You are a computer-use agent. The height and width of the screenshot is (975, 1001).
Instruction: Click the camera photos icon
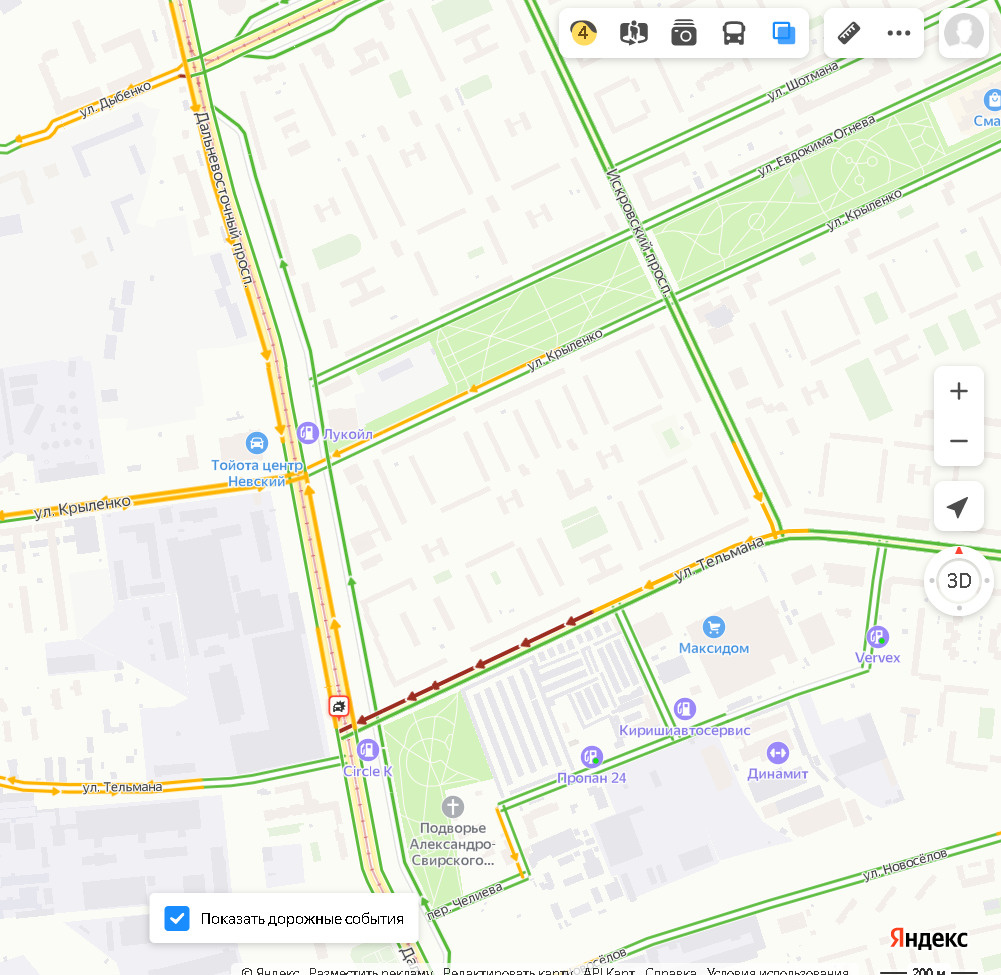point(684,33)
